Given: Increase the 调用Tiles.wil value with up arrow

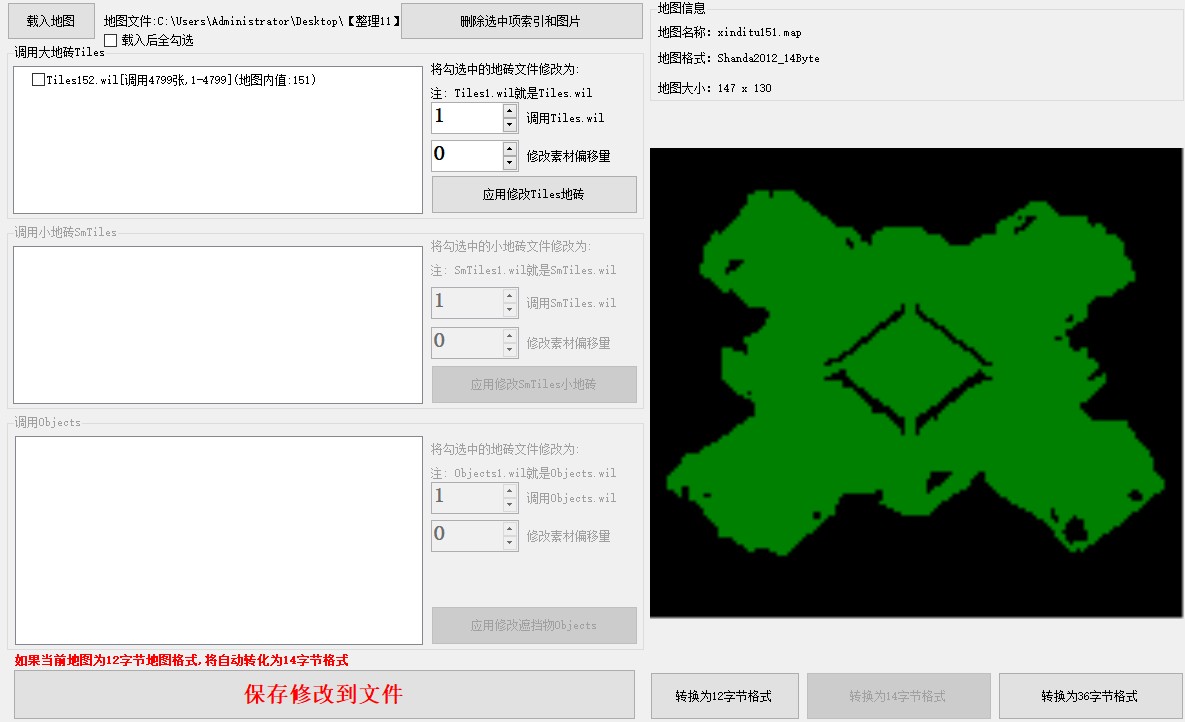Looking at the screenshot, I should (x=510, y=110).
